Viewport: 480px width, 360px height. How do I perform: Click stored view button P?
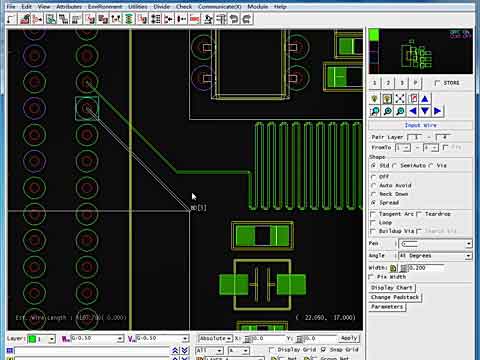pos(416,83)
